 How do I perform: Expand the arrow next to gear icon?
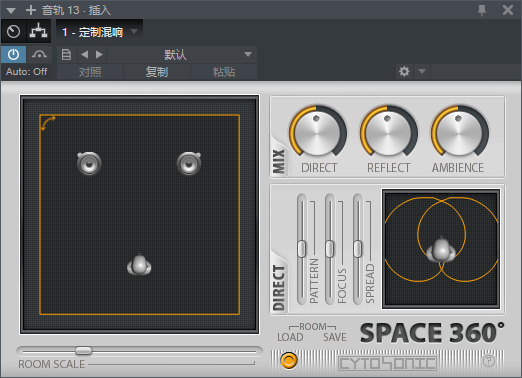pos(422,71)
